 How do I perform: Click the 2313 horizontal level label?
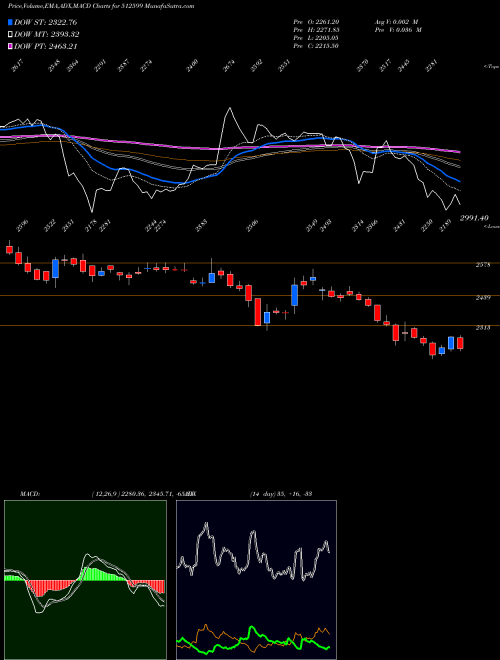click(x=483, y=327)
